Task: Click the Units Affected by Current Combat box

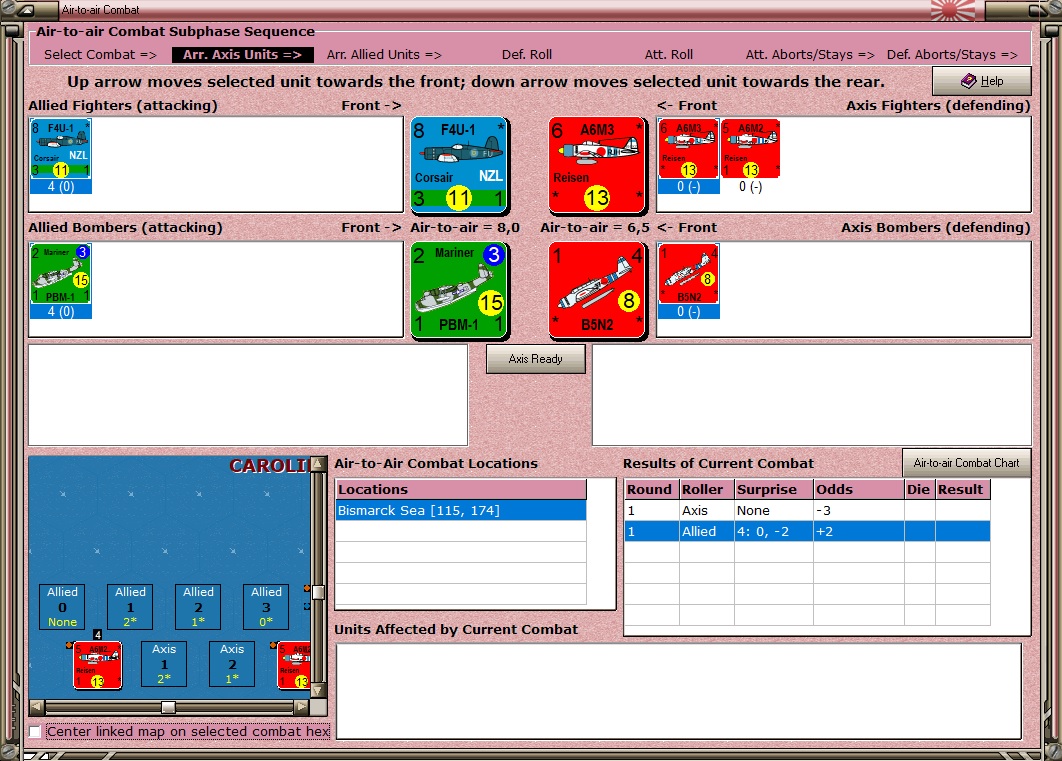Action: click(679, 691)
